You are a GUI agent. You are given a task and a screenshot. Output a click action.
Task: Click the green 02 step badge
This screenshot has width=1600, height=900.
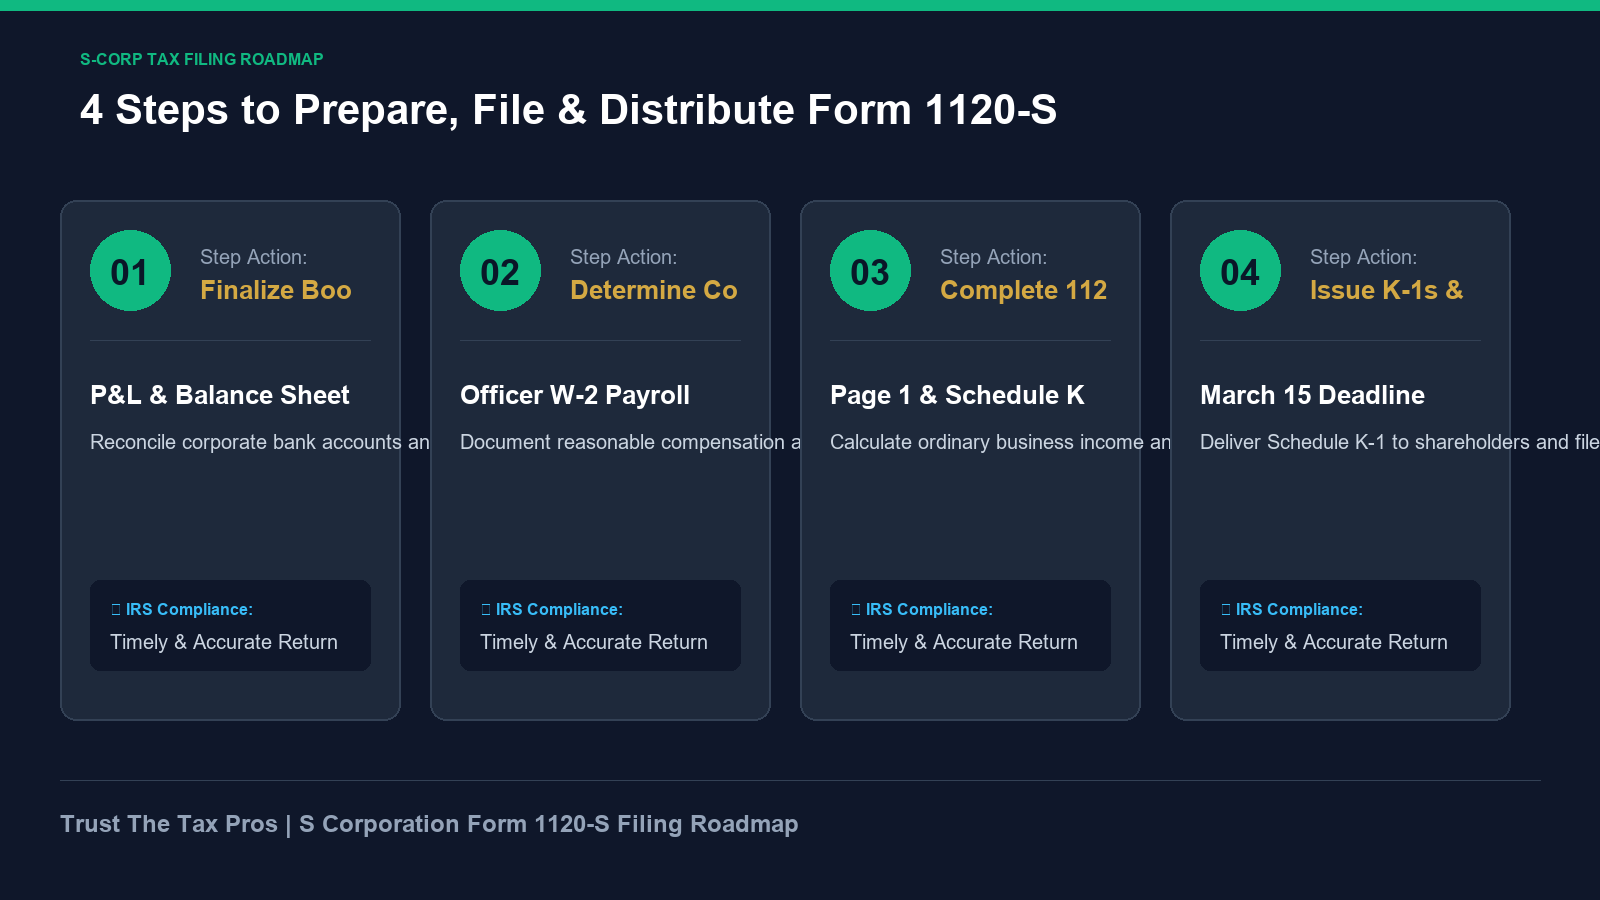[500, 271]
